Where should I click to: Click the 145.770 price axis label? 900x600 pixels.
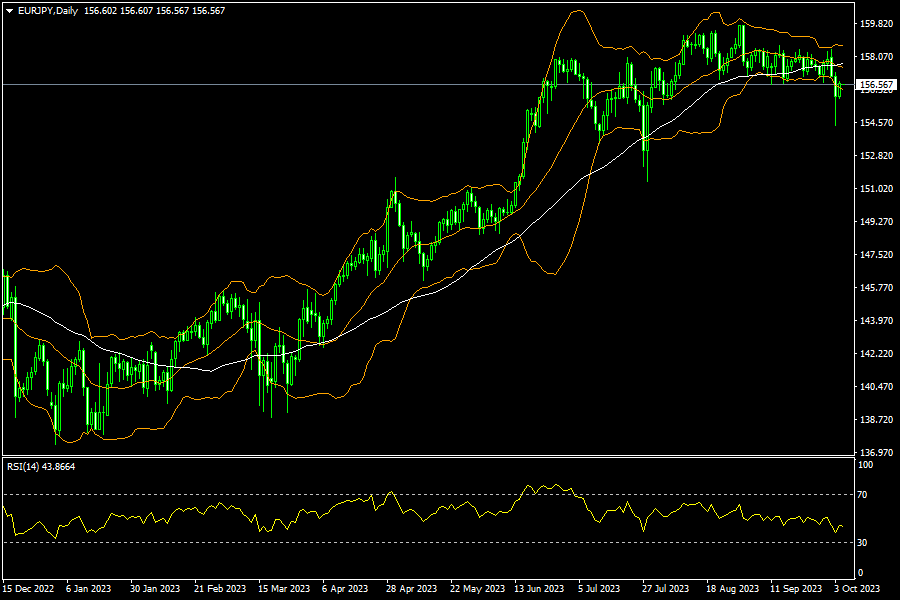click(x=876, y=288)
